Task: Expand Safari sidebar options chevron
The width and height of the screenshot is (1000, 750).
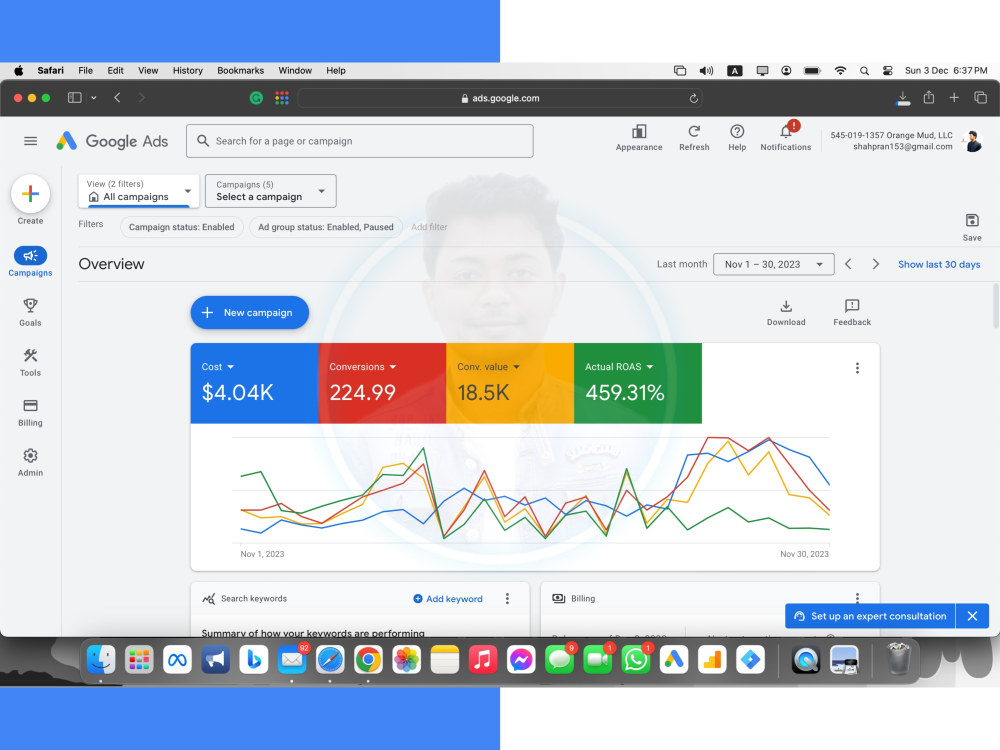Action: (94, 98)
